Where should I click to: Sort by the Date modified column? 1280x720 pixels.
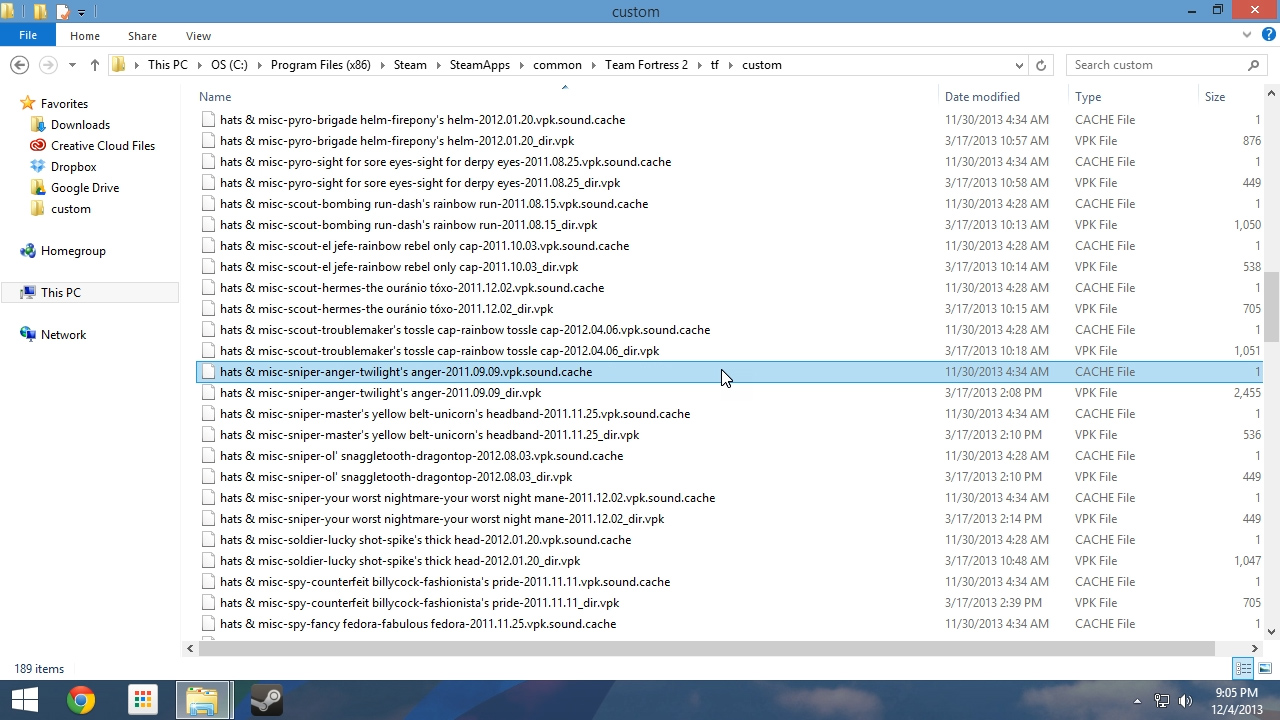pyautogui.click(x=982, y=97)
